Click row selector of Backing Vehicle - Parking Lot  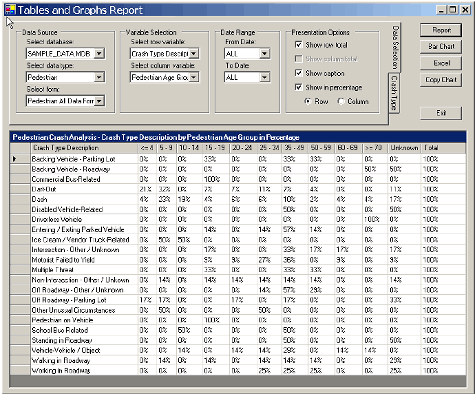tap(20, 159)
